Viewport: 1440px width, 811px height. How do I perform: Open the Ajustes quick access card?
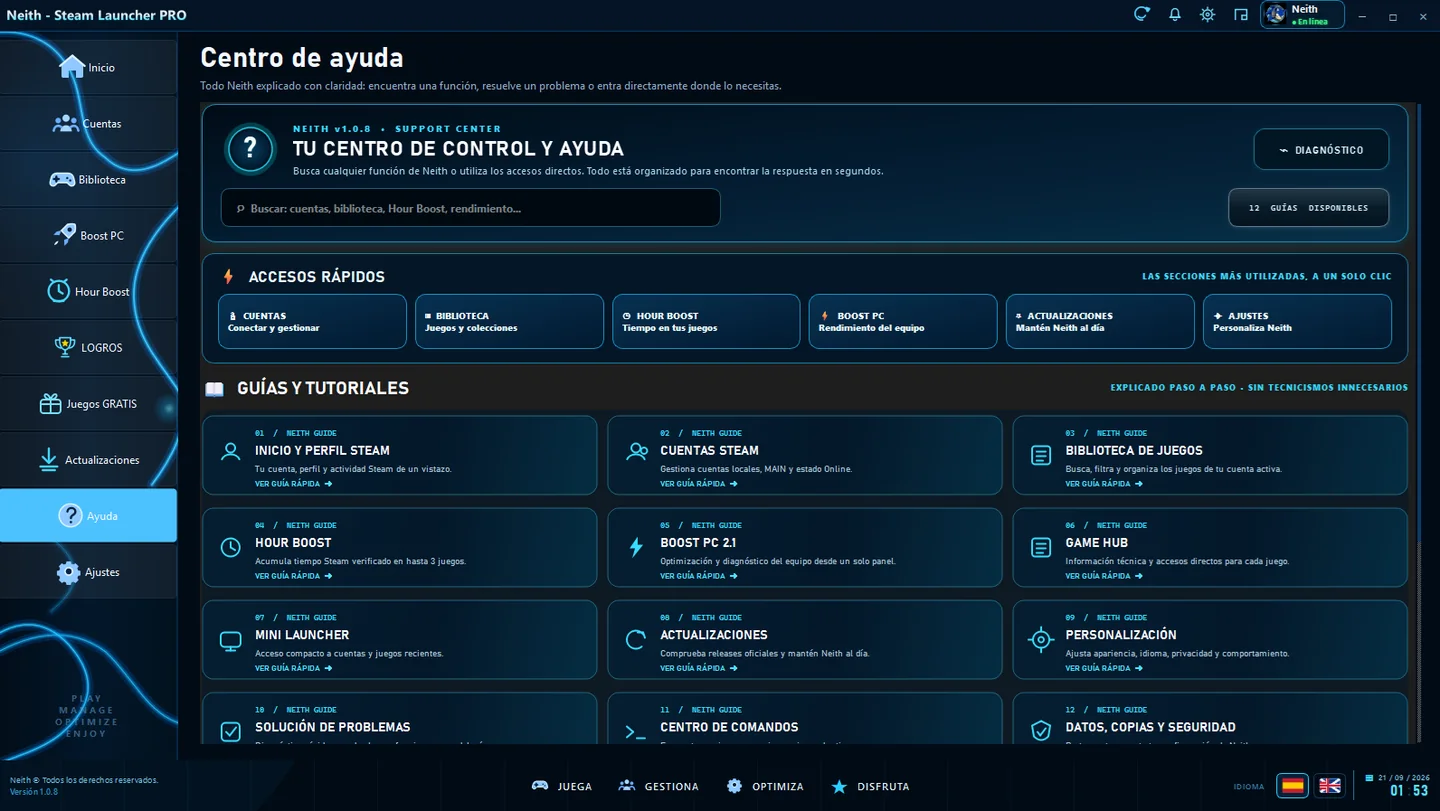coord(1297,321)
